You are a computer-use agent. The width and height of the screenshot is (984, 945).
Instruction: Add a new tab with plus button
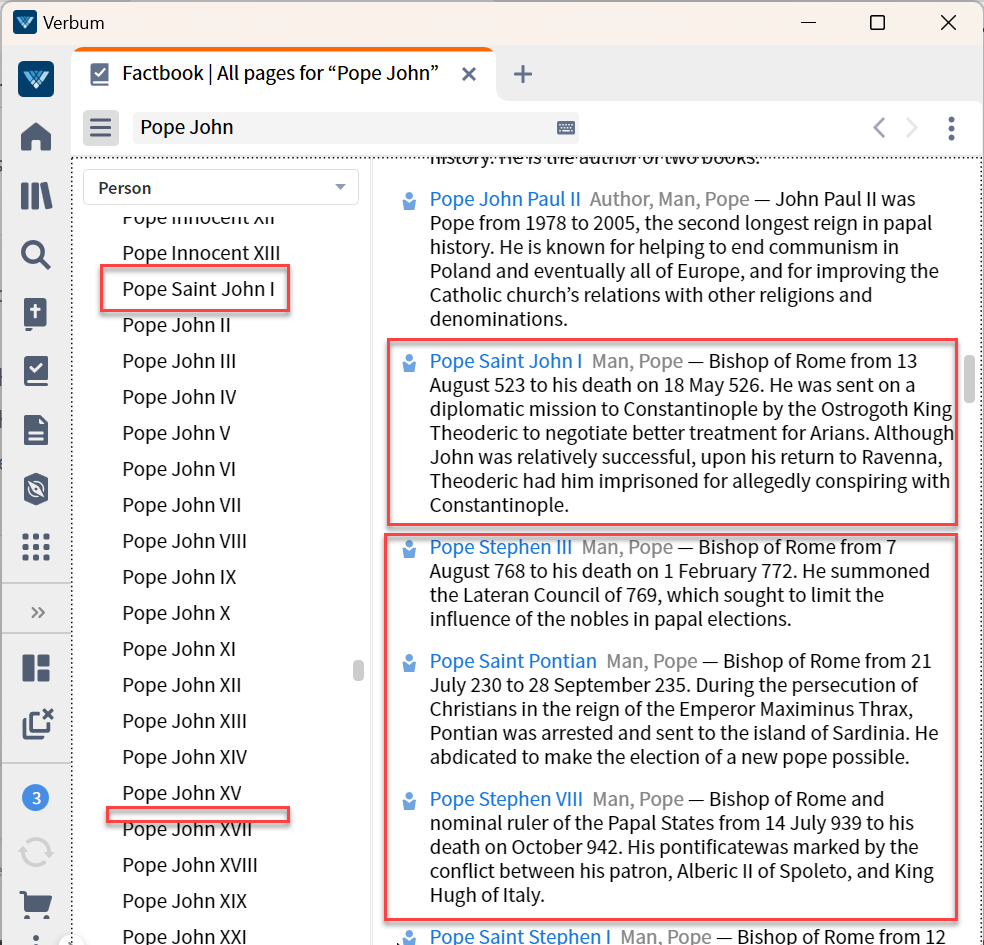(523, 74)
